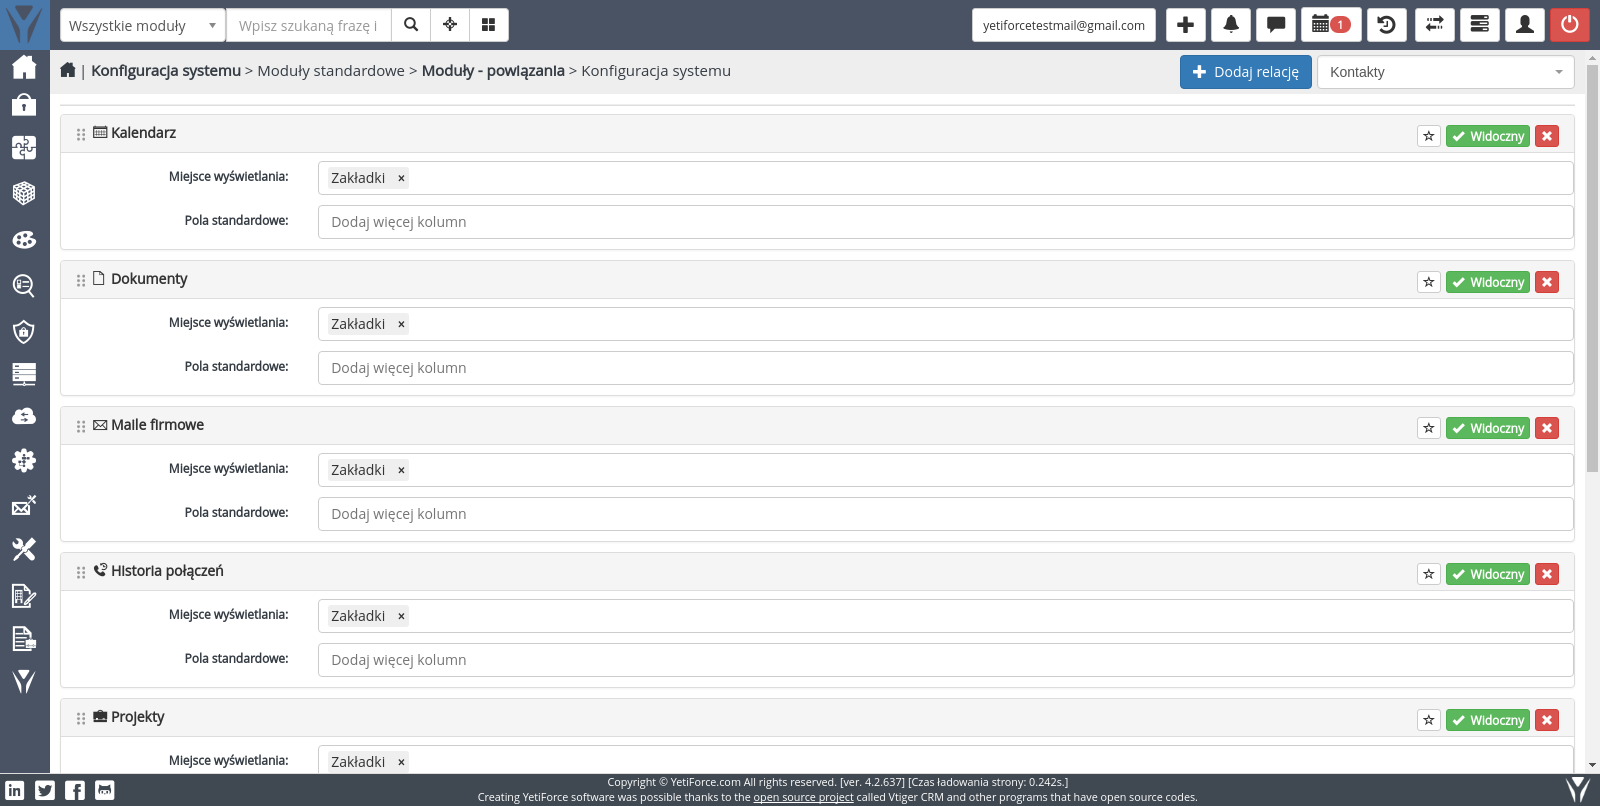
Task: Open calendar reminders icon with badge
Action: coord(1331,25)
